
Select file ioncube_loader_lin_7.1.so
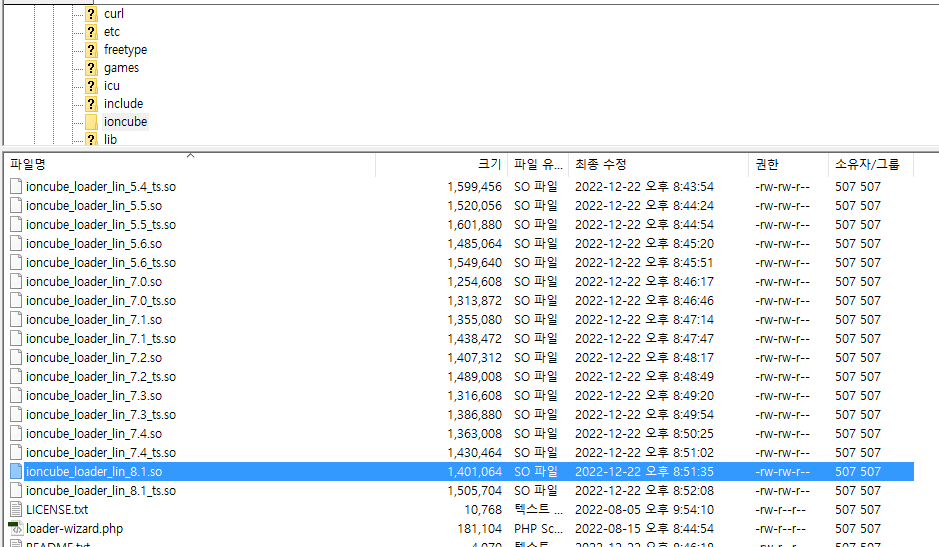(x=94, y=320)
